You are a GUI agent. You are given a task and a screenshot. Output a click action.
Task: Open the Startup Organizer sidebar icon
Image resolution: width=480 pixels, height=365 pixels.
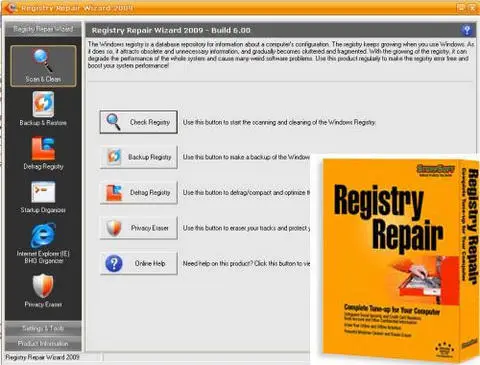tap(43, 197)
